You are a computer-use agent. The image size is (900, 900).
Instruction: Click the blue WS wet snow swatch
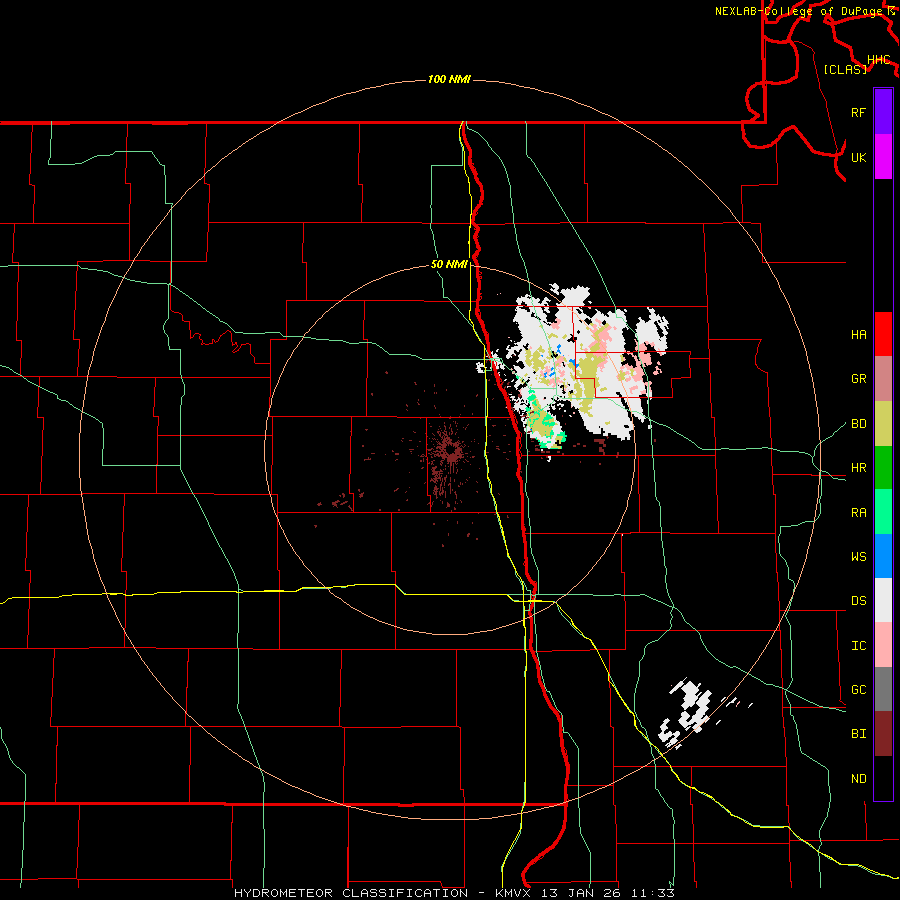(883, 556)
